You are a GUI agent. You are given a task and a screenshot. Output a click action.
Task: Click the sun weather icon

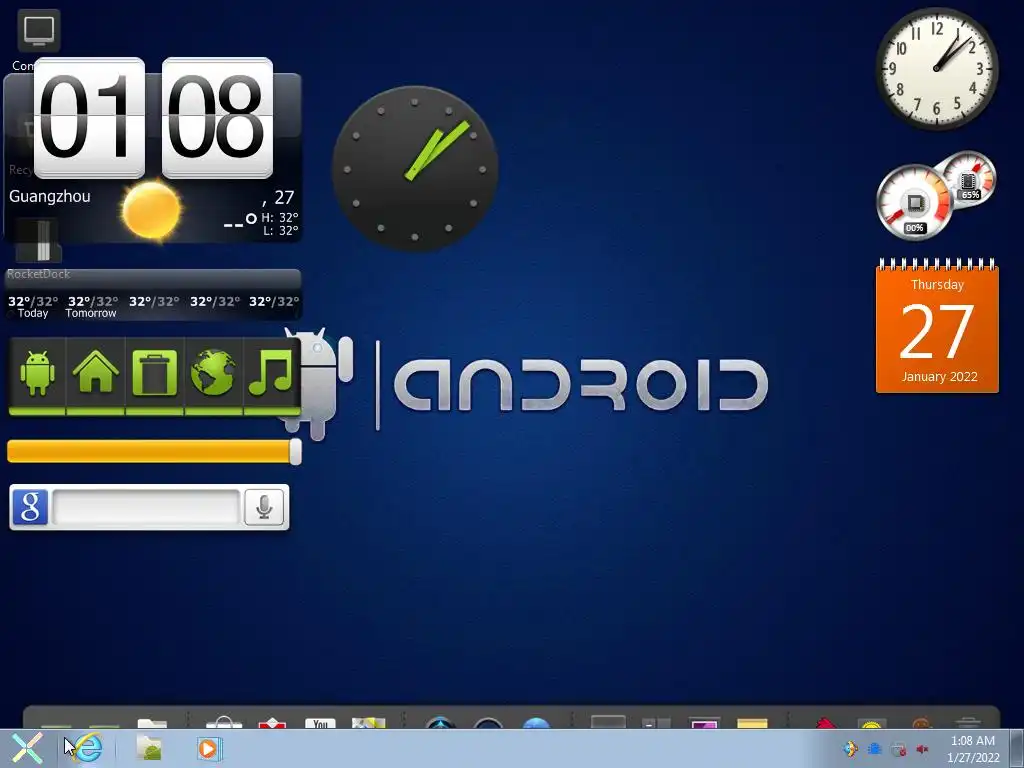coord(152,210)
